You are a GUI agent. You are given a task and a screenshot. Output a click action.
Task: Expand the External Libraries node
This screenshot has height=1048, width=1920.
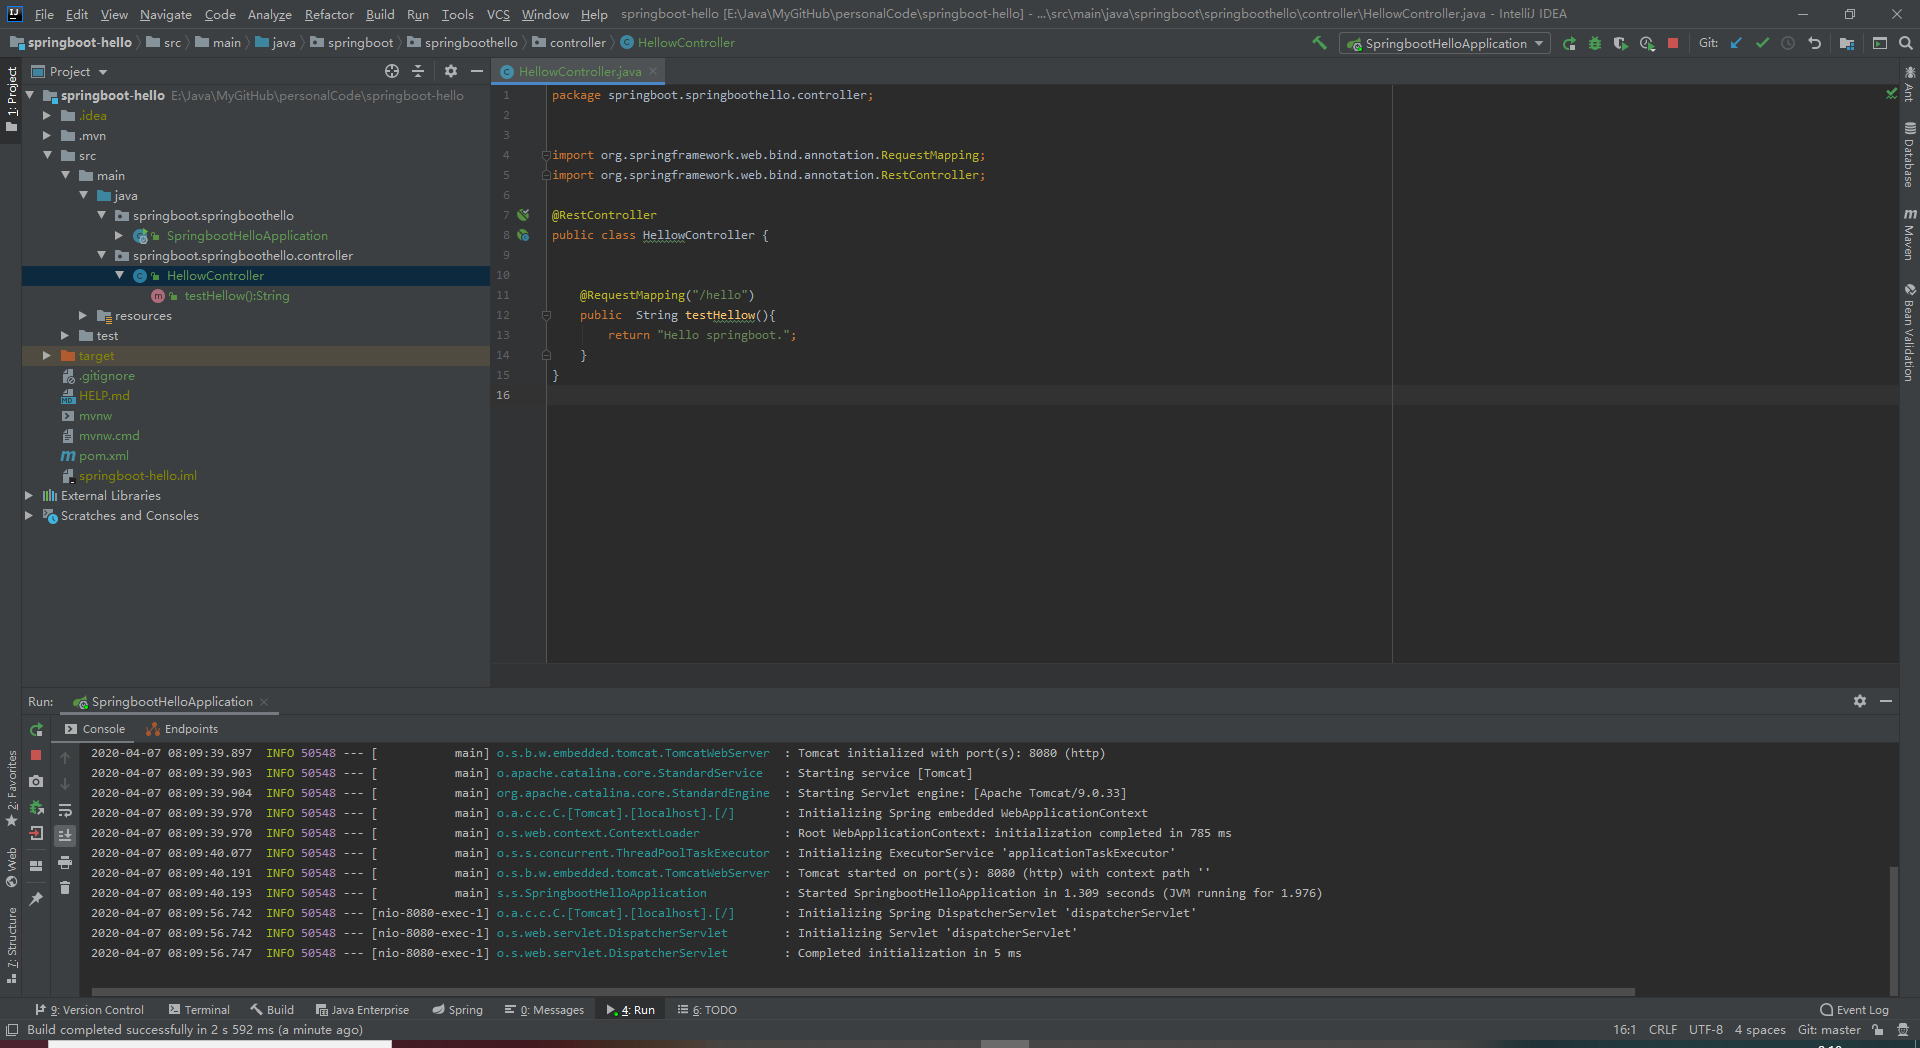click(29, 496)
